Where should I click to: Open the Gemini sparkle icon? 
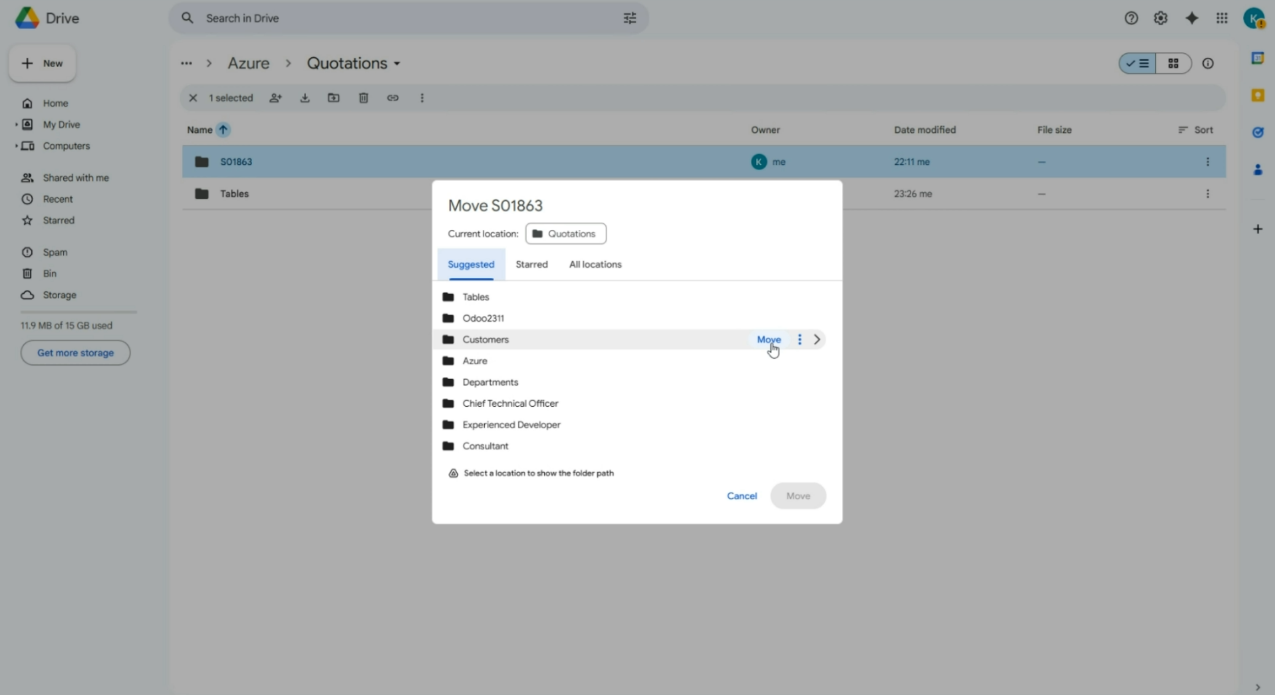pos(1191,18)
